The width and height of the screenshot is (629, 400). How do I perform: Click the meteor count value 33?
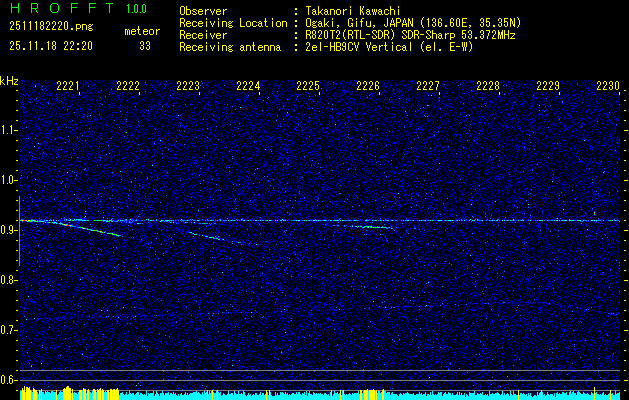click(145, 45)
